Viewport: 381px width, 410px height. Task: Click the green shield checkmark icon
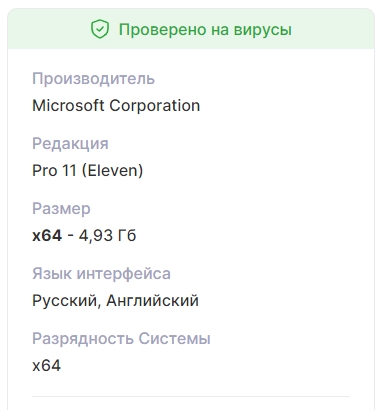[100, 29]
